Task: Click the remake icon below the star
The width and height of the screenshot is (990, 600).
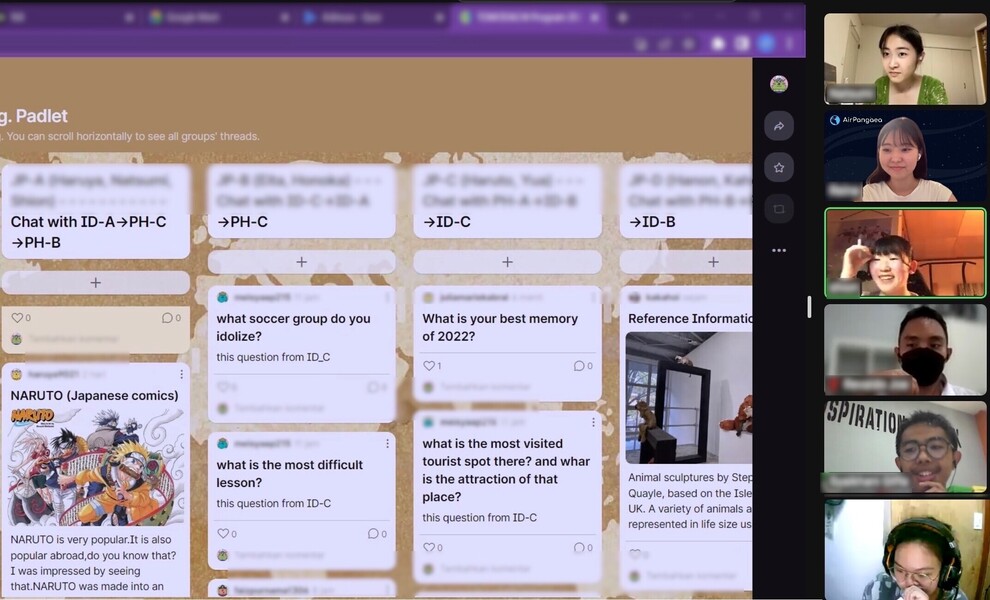Action: tap(778, 209)
